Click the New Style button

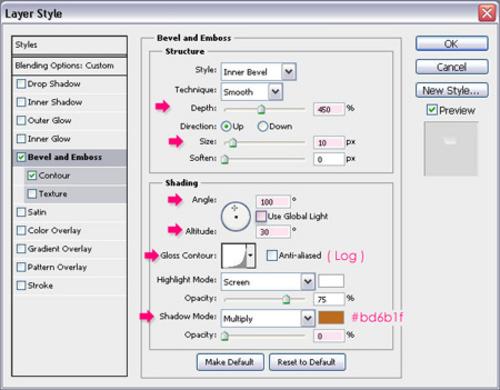(x=452, y=90)
